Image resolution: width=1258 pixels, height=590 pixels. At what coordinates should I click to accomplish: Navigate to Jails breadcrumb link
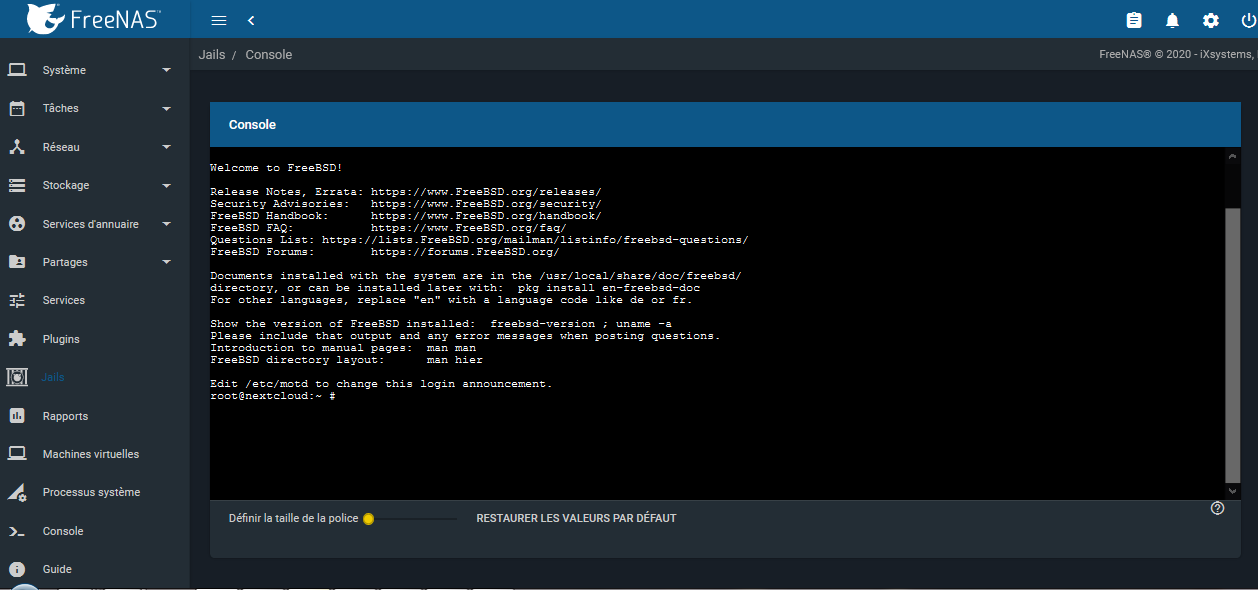[212, 55]
